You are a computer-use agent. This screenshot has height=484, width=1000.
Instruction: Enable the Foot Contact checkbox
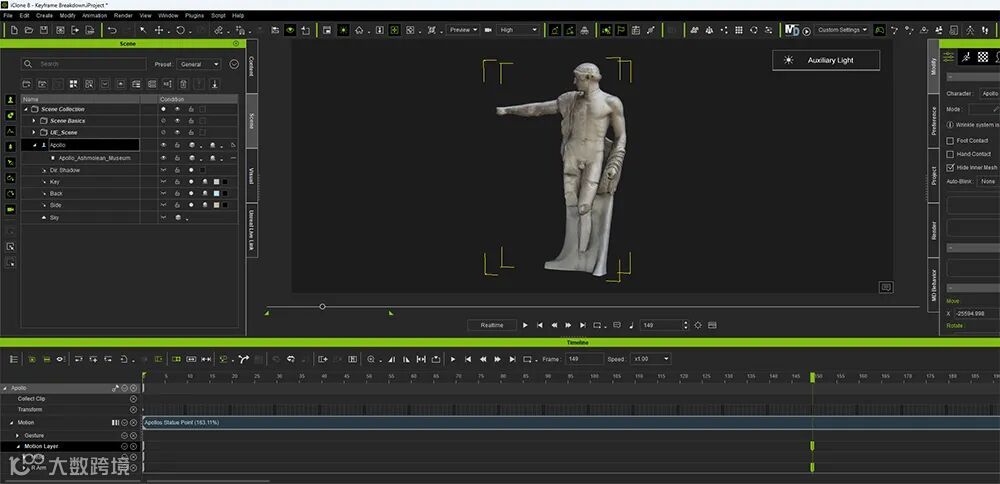[950, 140]
